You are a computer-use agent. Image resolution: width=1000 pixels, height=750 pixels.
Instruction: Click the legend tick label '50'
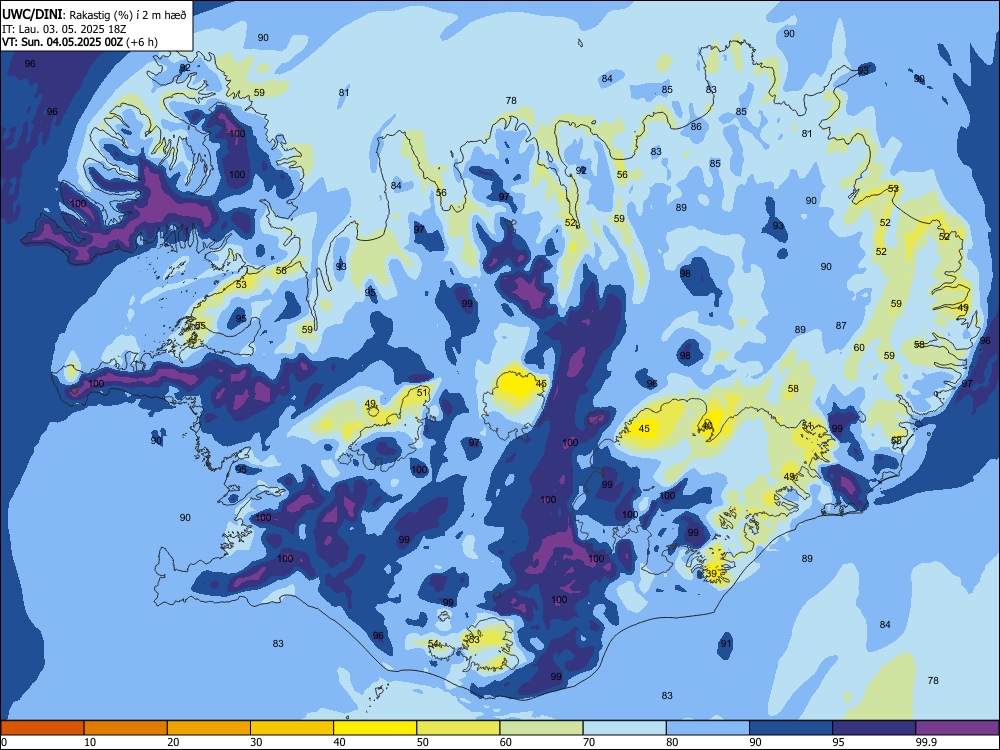423,742
